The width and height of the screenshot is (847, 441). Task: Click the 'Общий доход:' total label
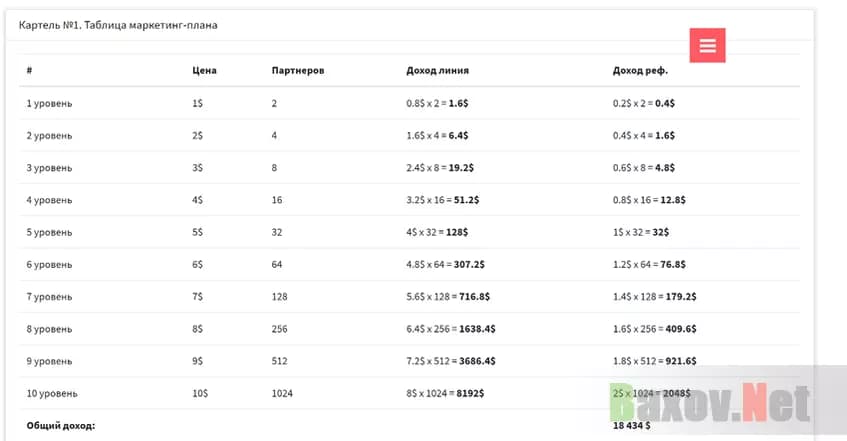coord(60,426)
